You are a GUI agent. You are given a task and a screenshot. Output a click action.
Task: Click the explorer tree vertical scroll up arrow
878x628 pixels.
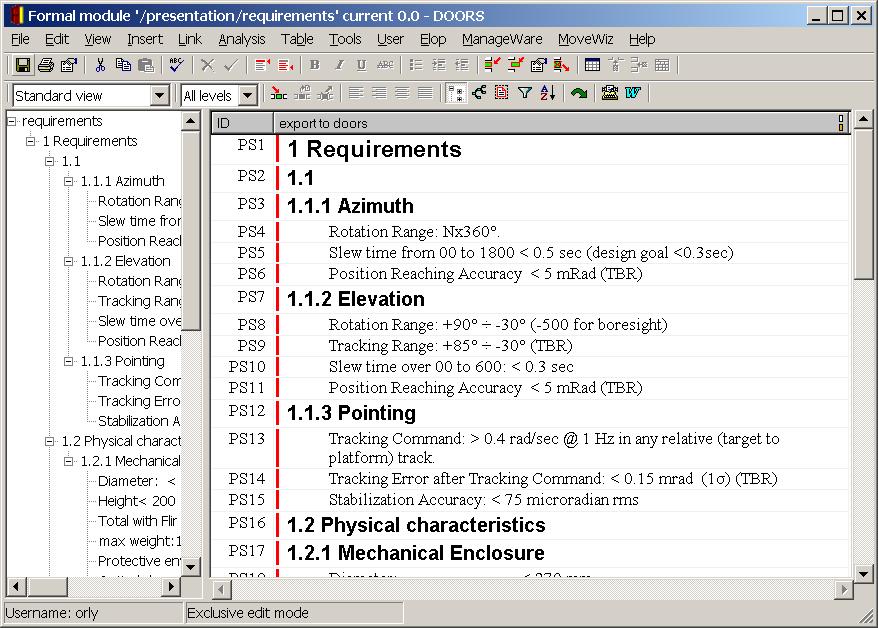pyautogui.click(x=190, y=121)
